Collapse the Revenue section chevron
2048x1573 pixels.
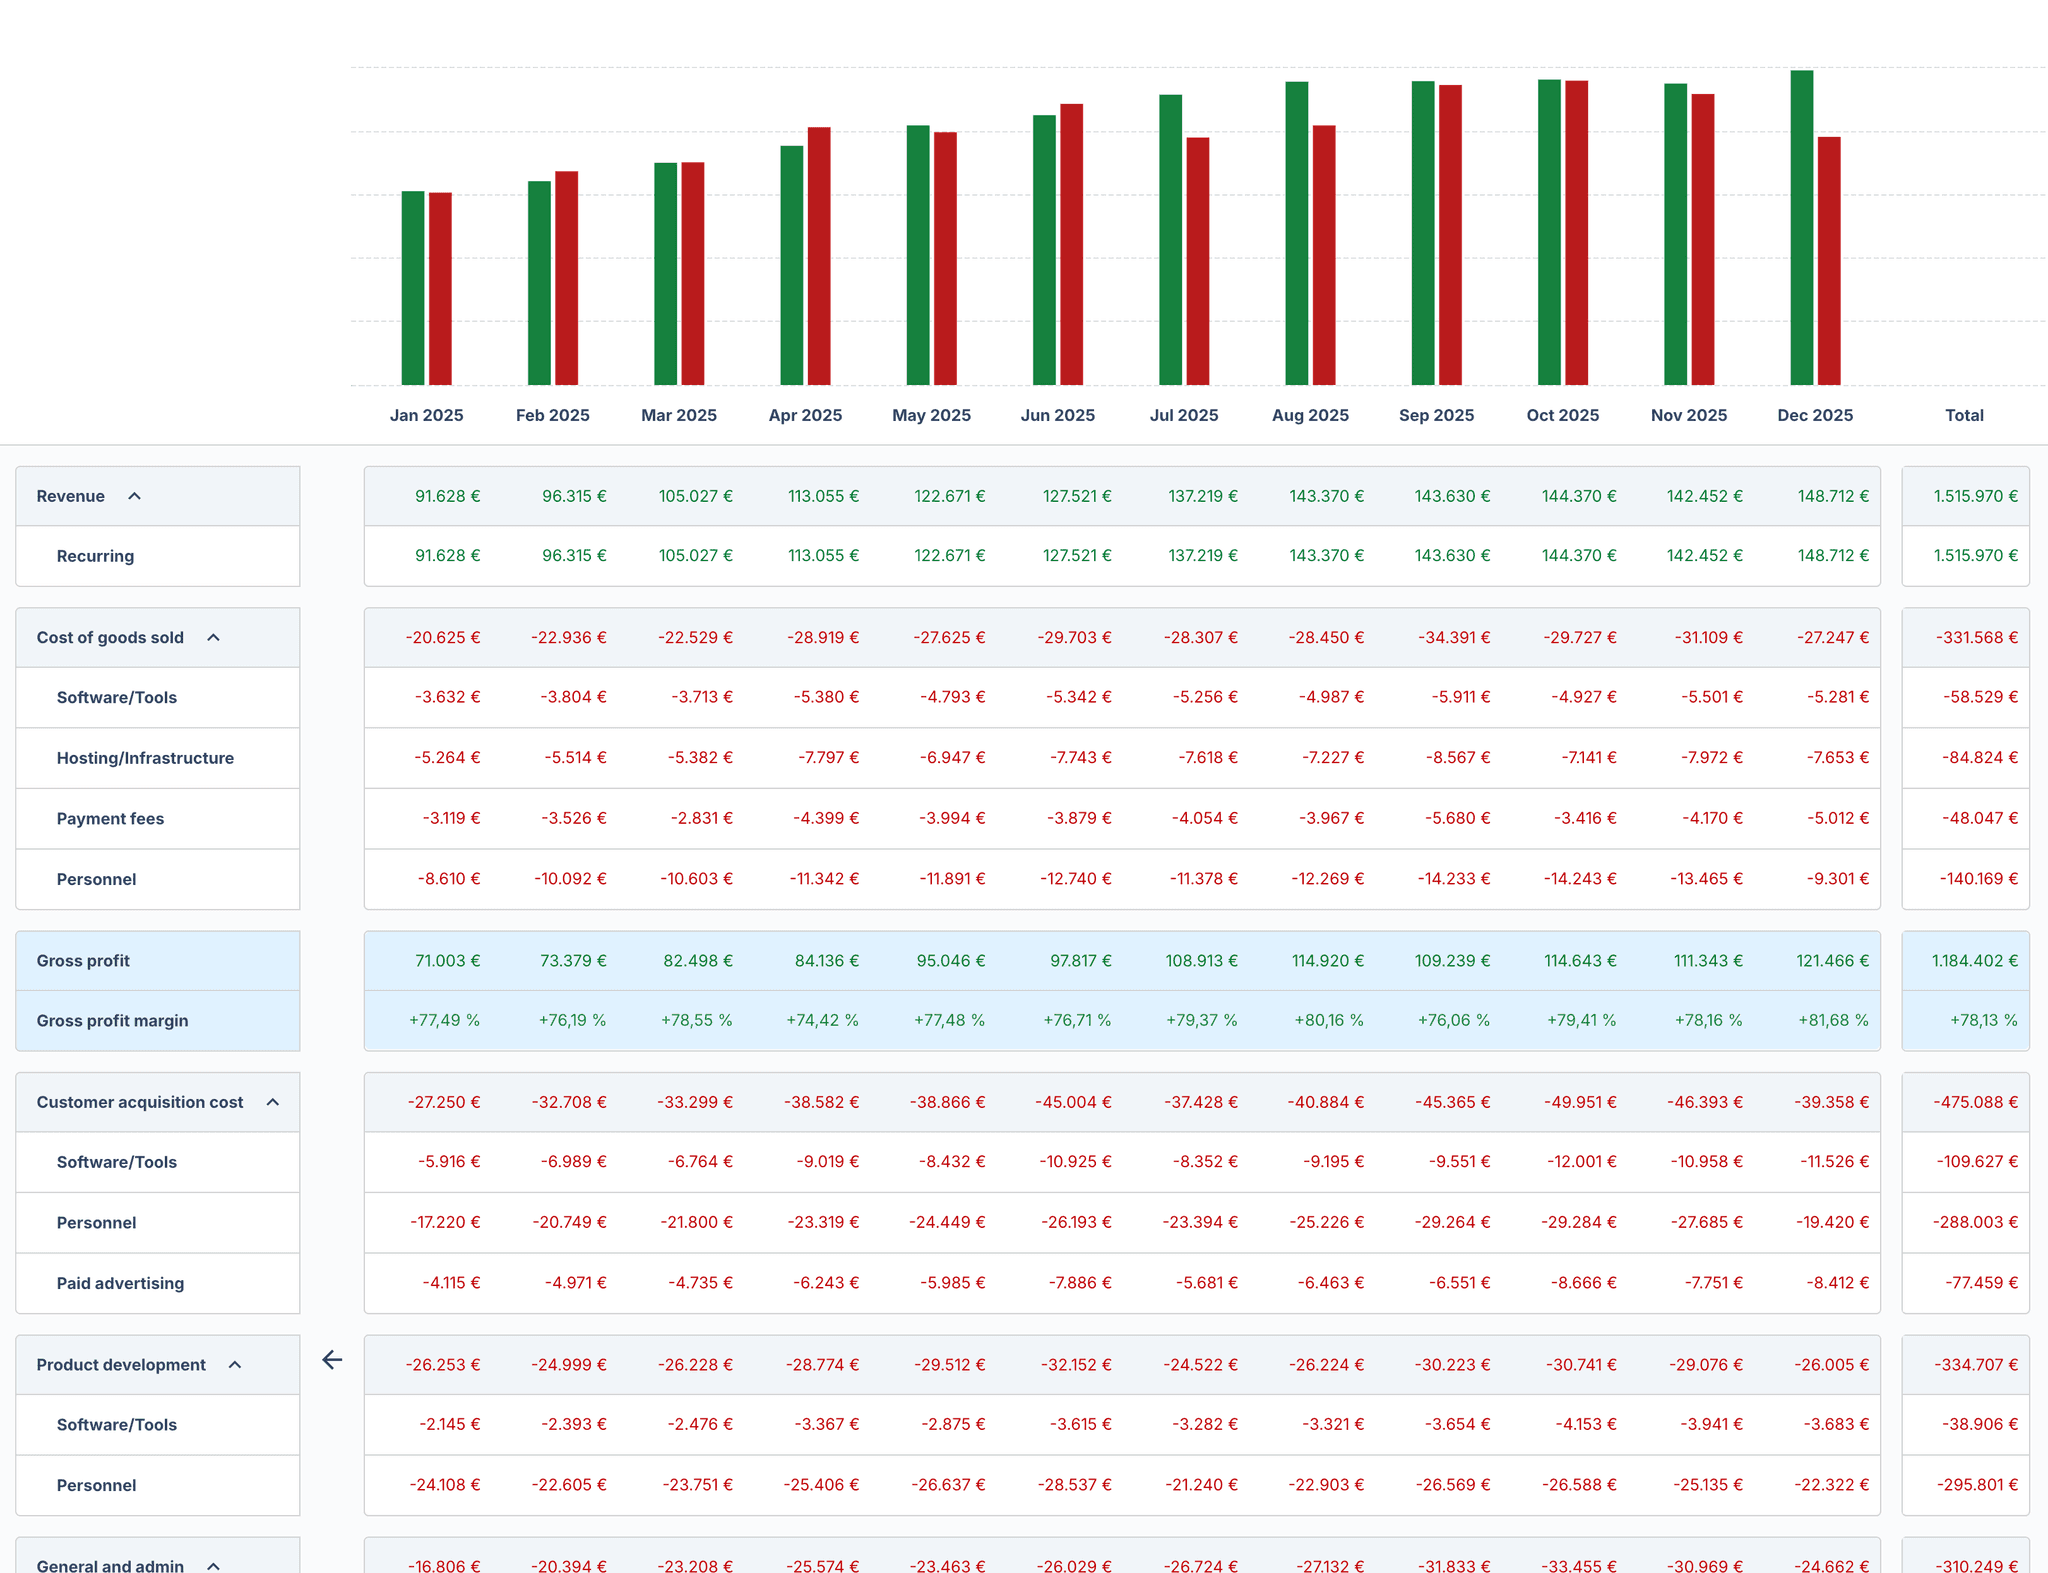pyautogui.click(x=134, y=496)
